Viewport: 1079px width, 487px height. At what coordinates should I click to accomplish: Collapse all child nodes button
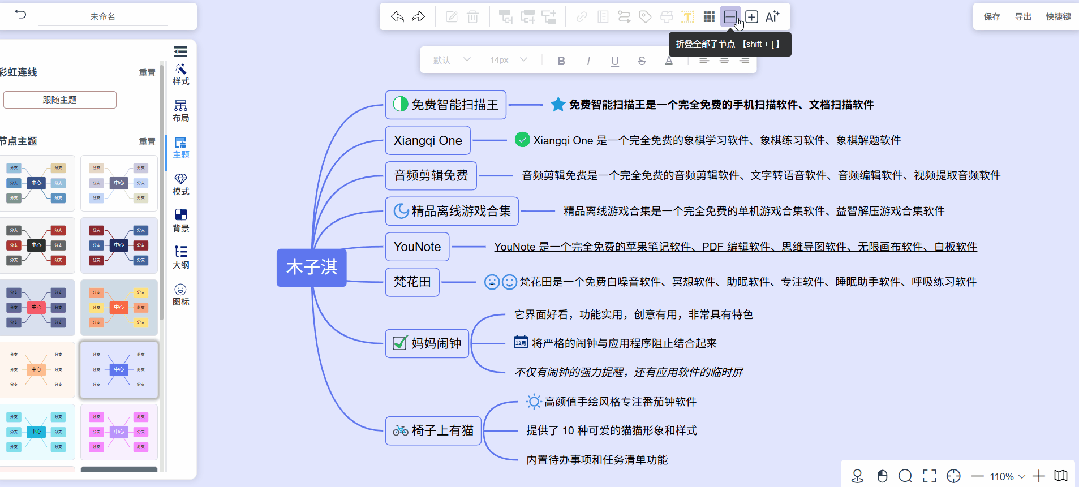click(x=730, y=17)
